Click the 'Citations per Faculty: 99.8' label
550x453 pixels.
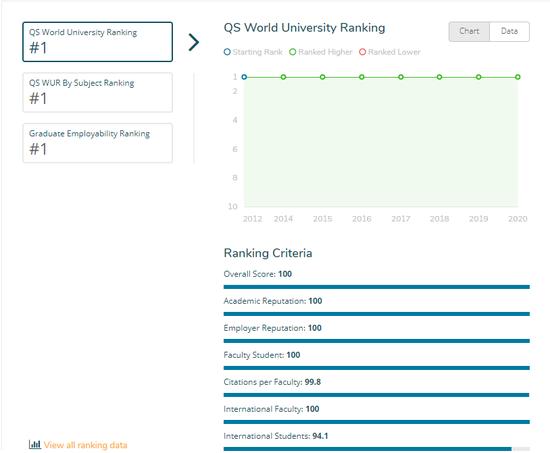tap(272, 382)
